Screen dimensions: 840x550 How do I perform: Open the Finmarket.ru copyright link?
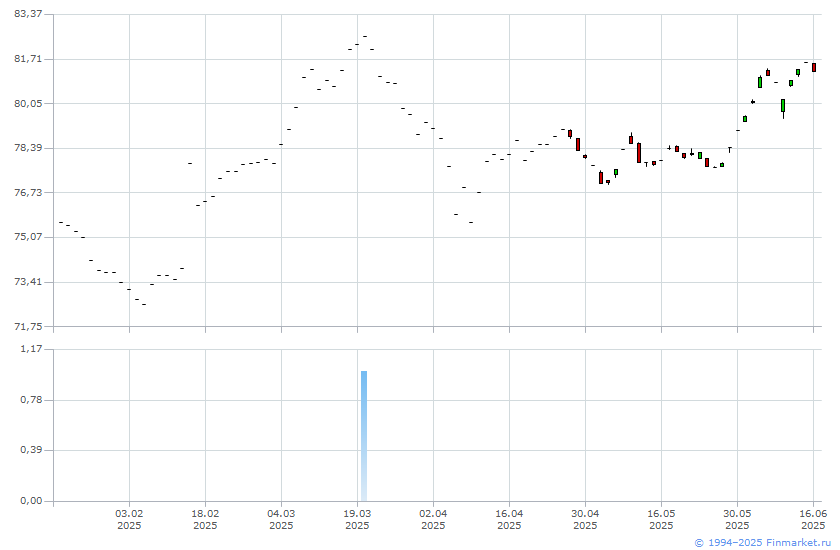coord(763,543)
